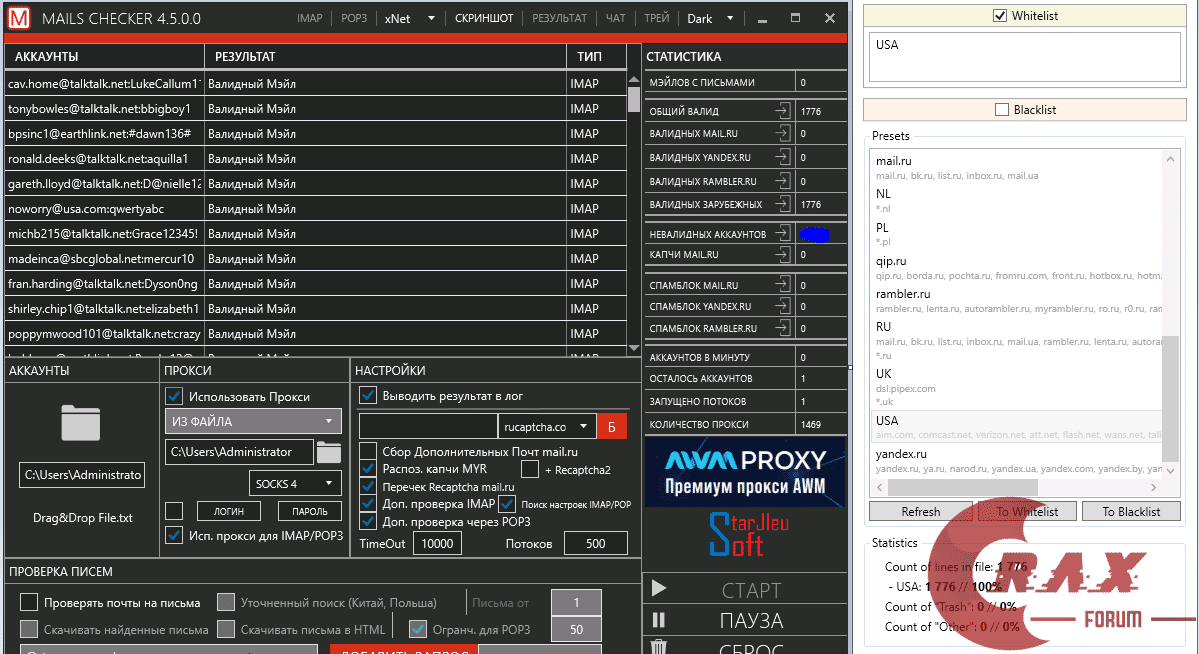Click the Refresh button under Presets
The width and height of the screenshot is (1199, 654).
(920, 511)
